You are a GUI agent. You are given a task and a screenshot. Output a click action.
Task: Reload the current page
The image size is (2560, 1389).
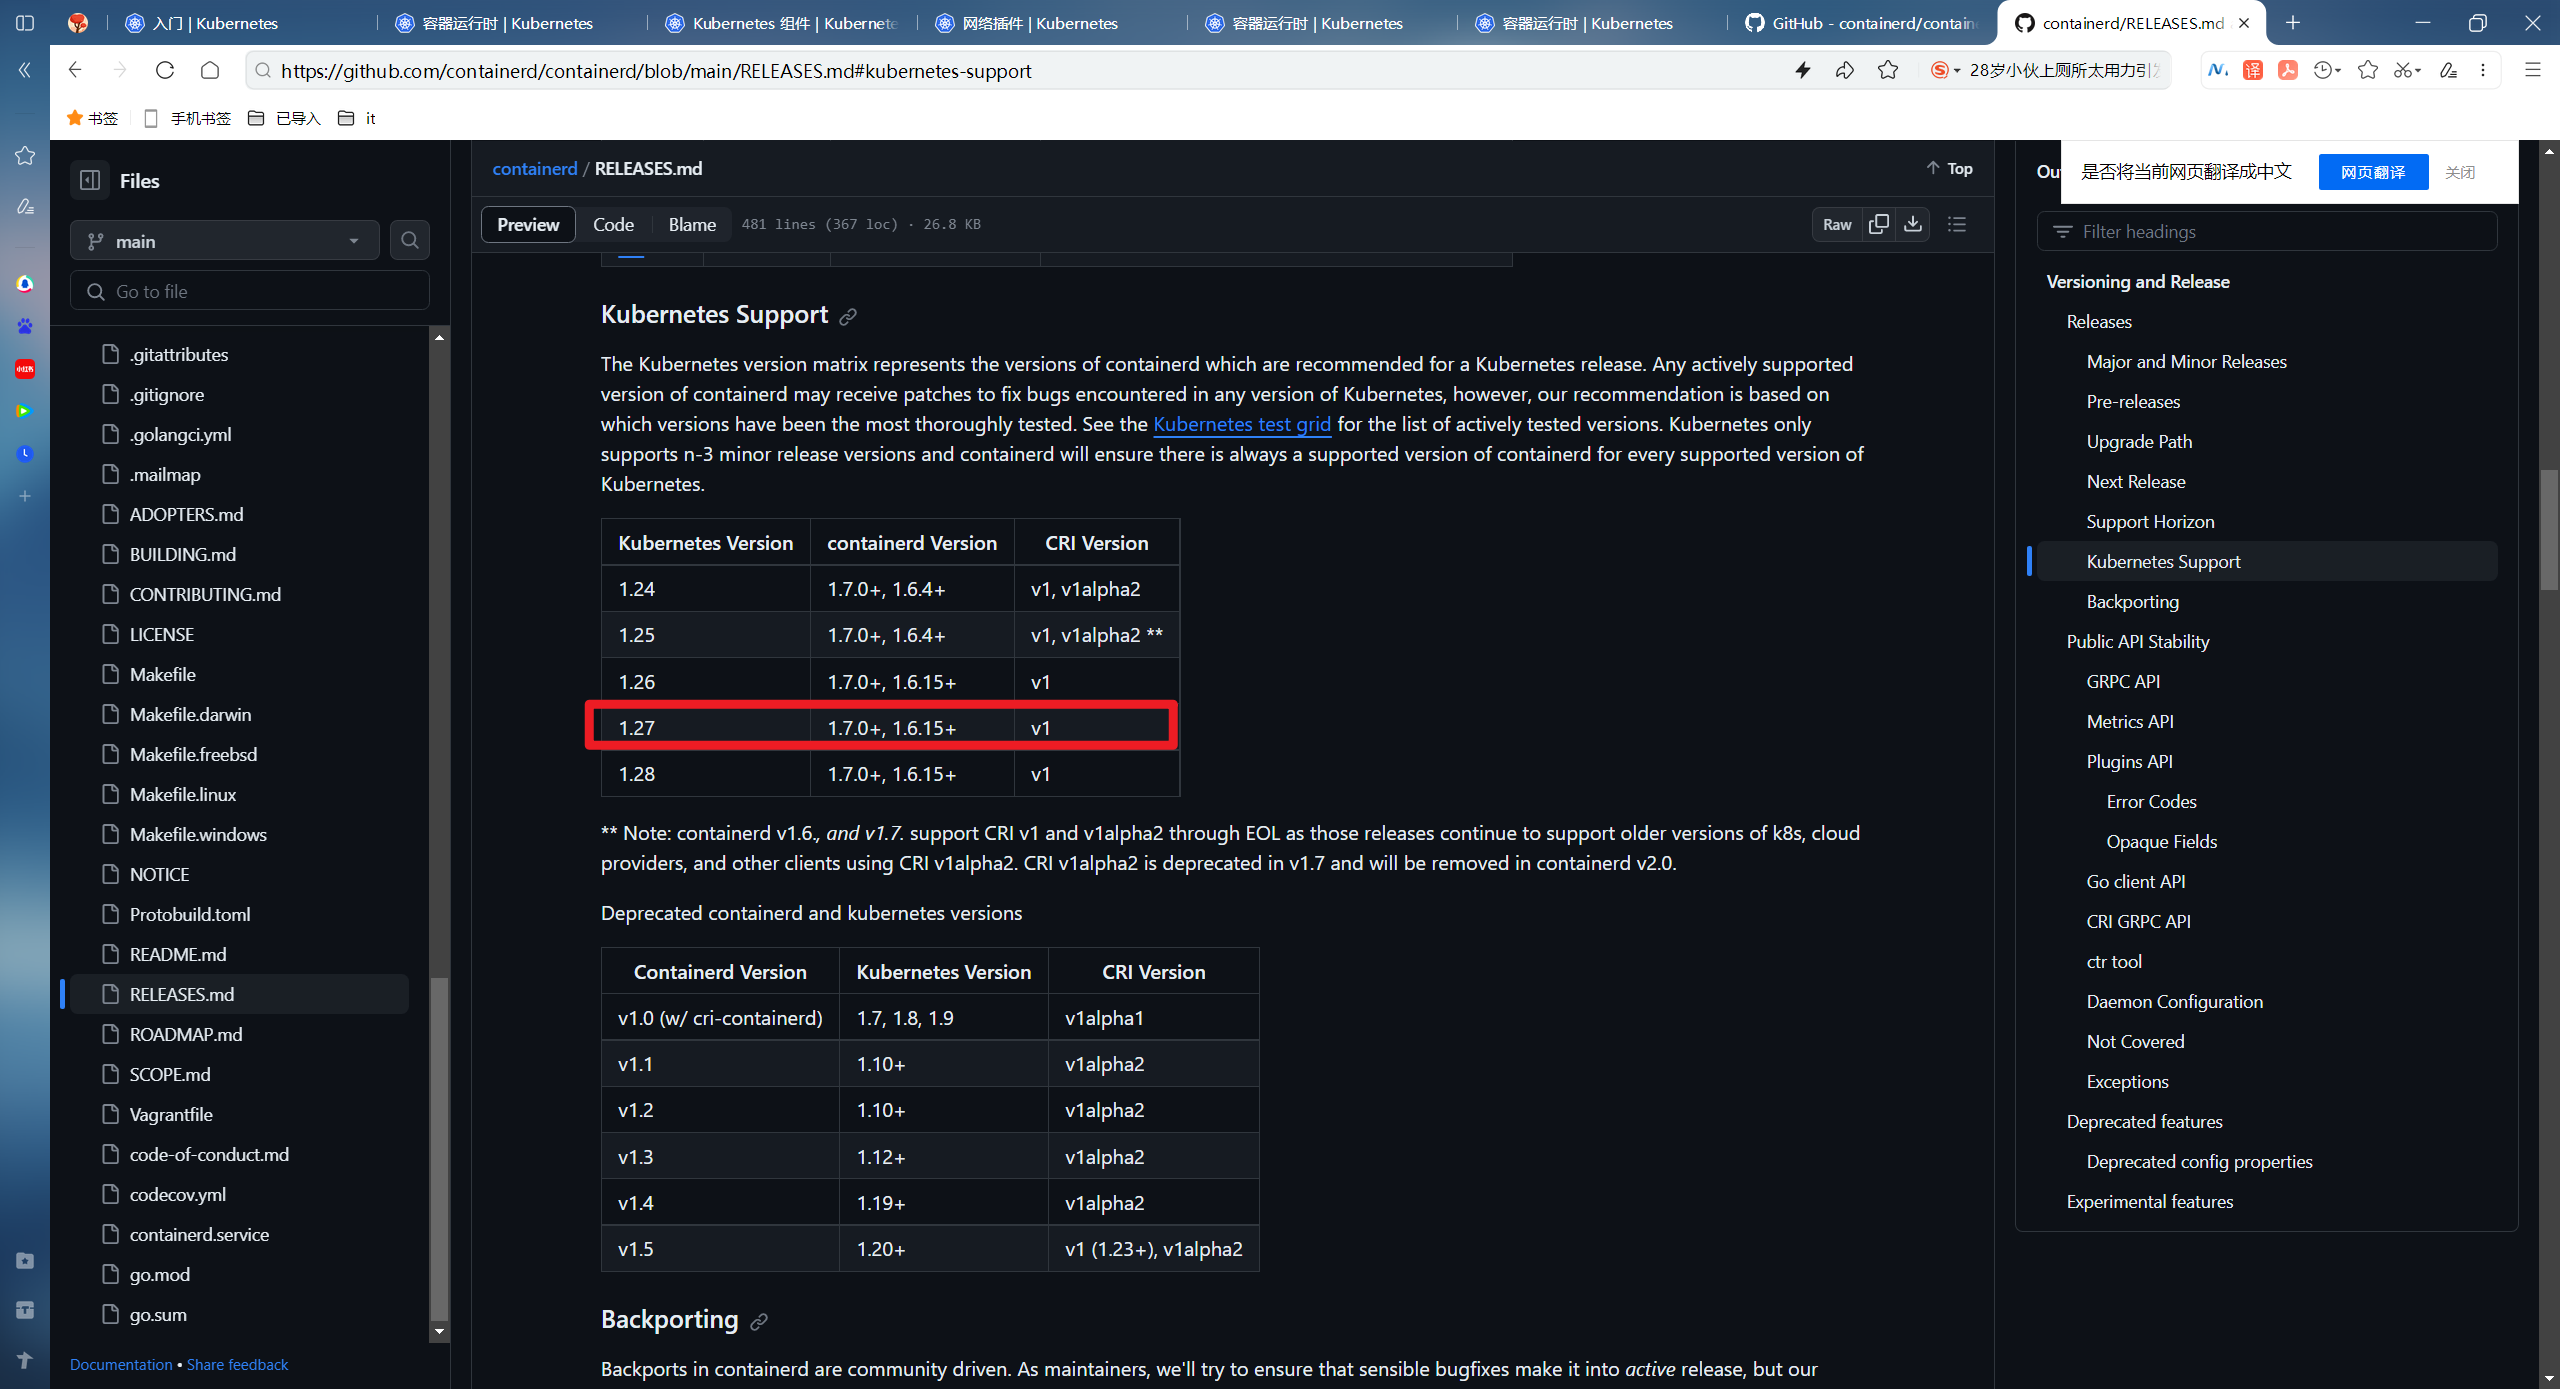pyautogui.click(x=165, y=70)
